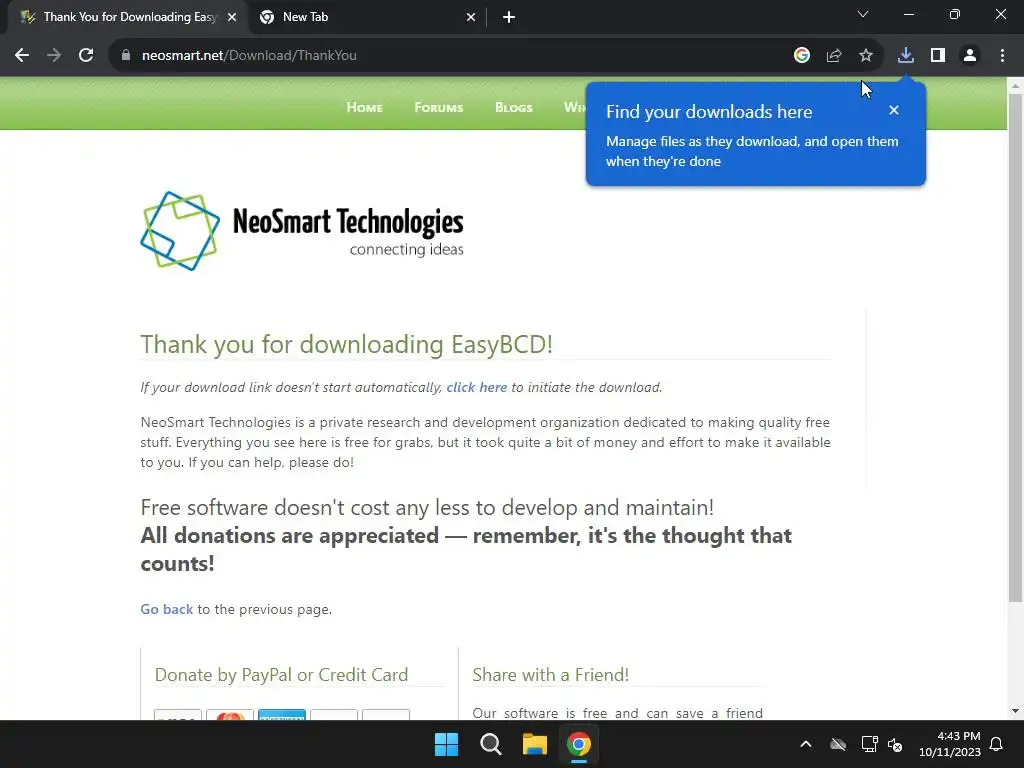Select the 'Thank You for Downloading Easy' tab

point(127,18)
